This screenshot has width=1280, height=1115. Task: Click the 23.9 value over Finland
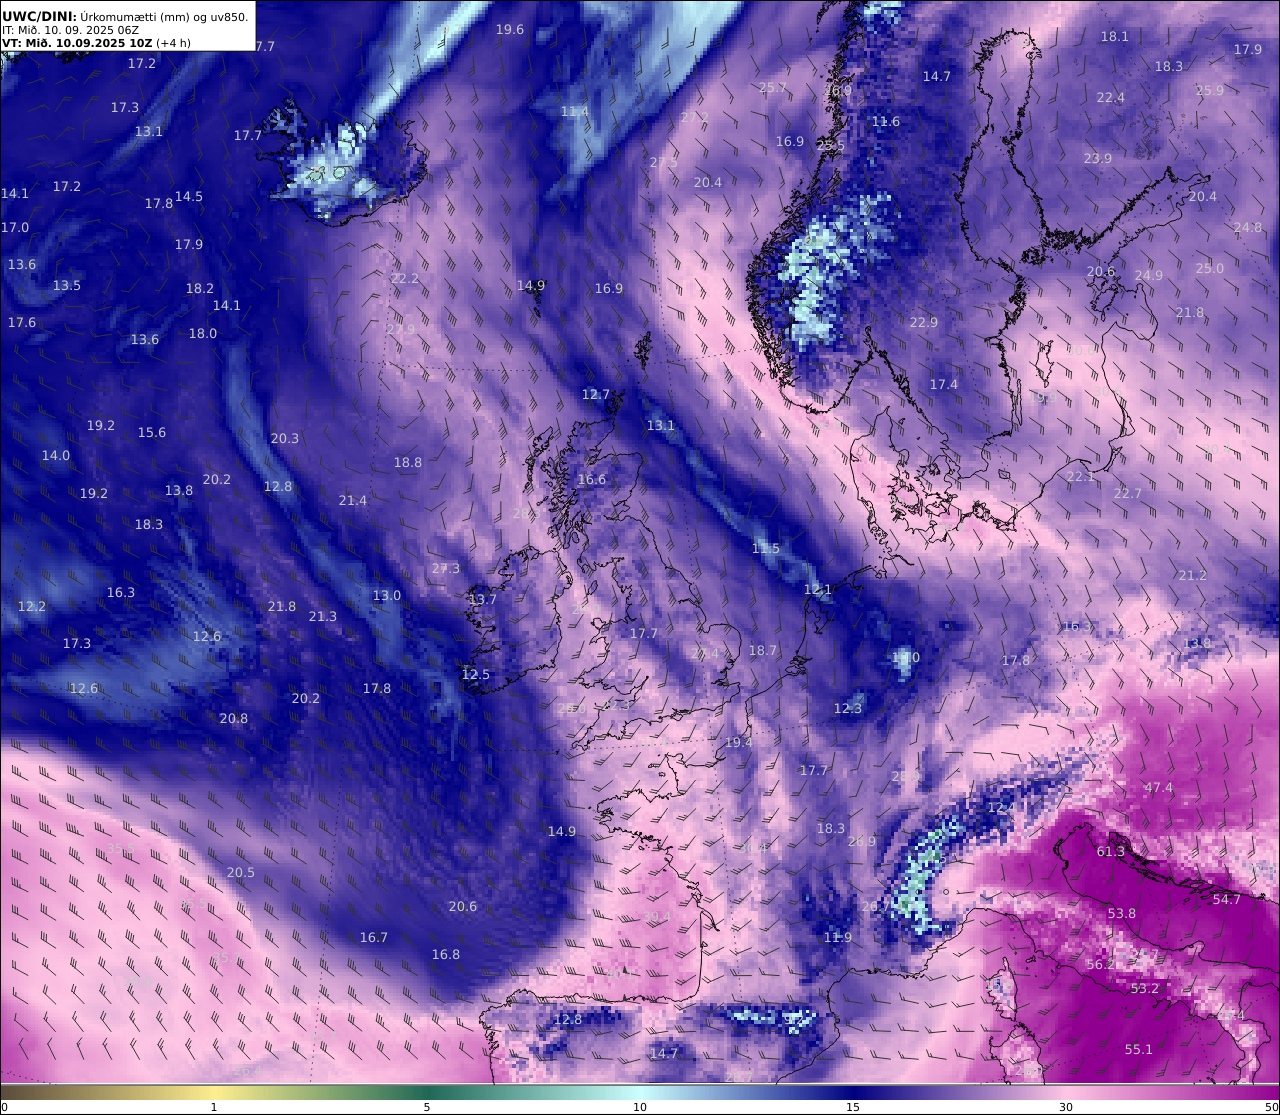click(x=1098, y=159)
